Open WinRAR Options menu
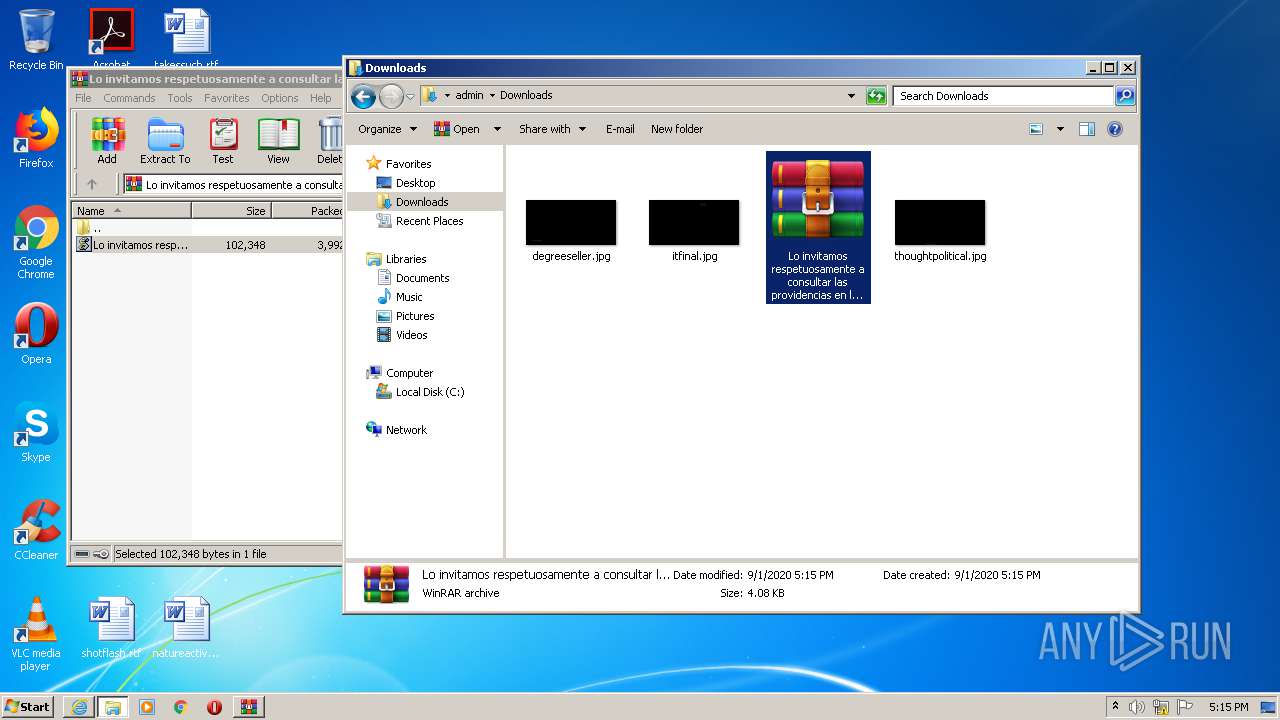This screenshot has height=720, width=1280. 280,98
